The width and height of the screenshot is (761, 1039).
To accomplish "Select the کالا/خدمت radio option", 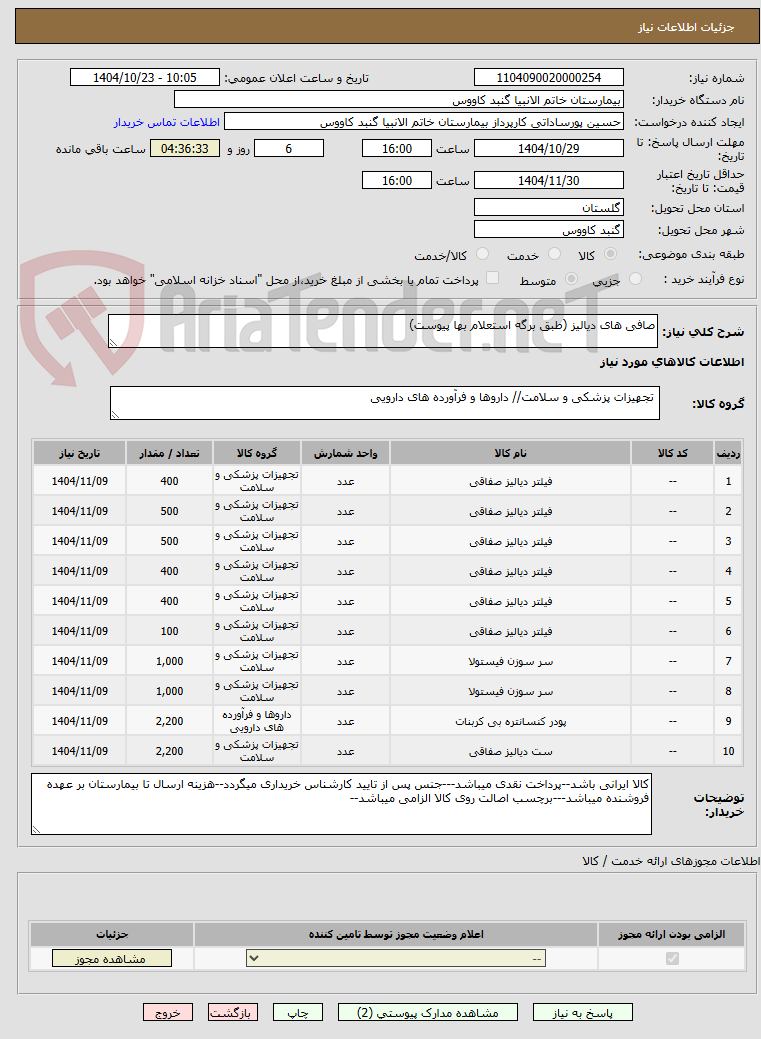I will tap(483, 254).
